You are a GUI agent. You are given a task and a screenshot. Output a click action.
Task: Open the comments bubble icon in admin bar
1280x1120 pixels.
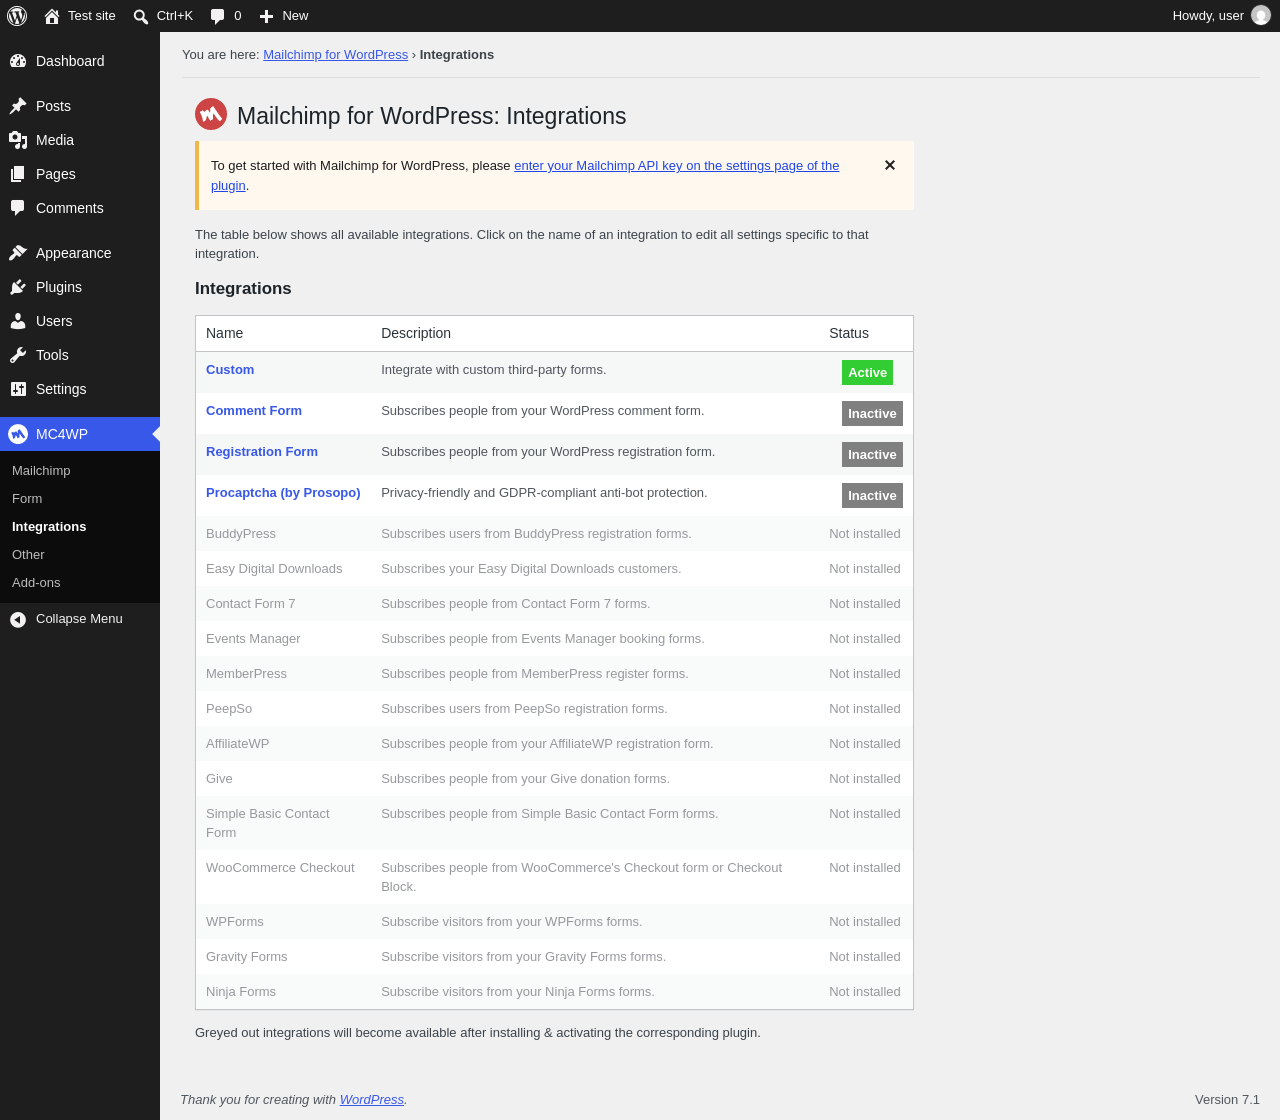click(218, 16)
